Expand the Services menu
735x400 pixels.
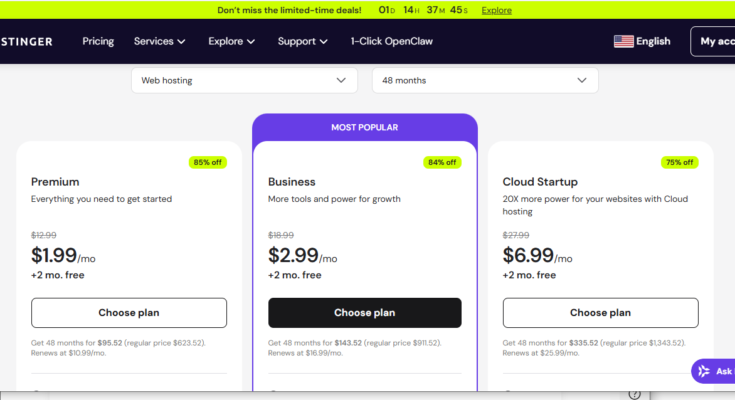pyautogui.click(x=159, y=41)
